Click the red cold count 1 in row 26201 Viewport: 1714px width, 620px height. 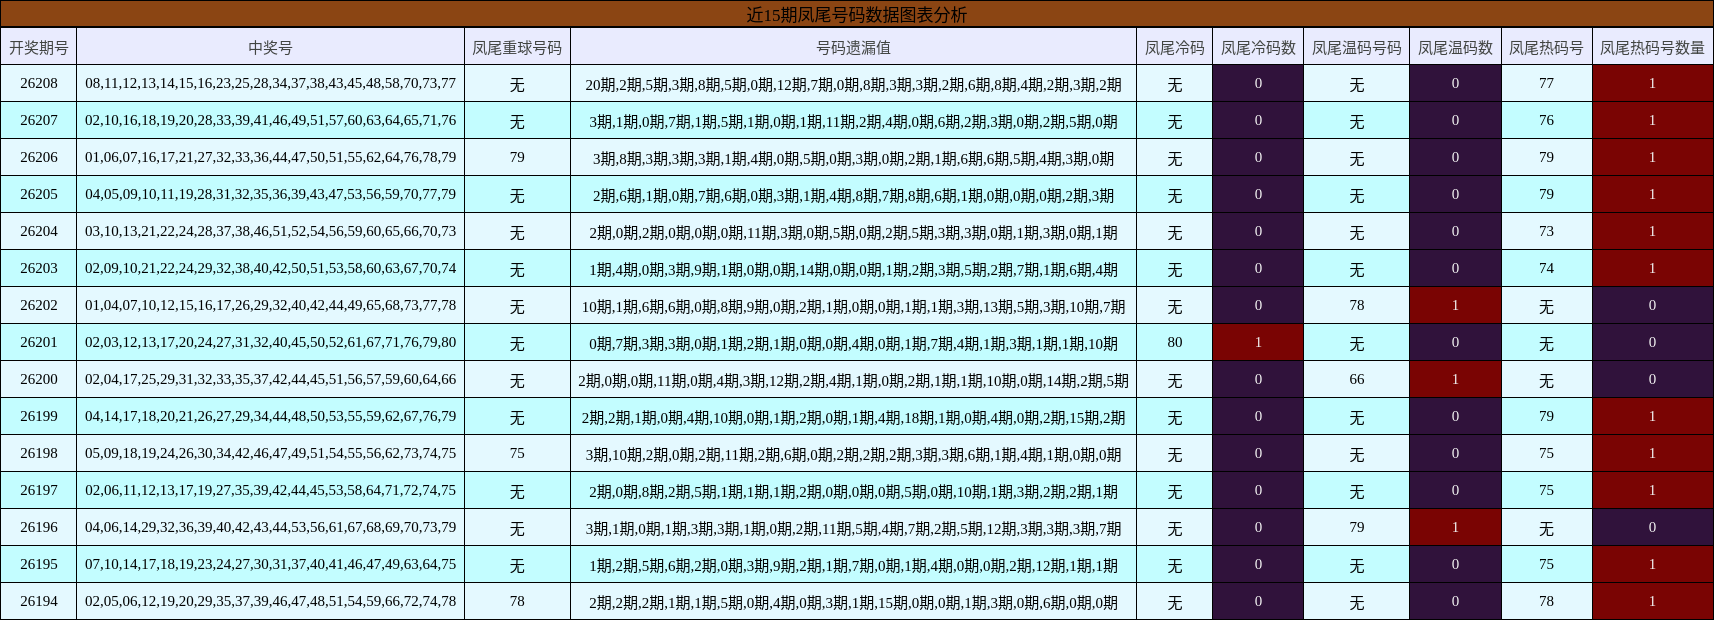coord(1258,343)
